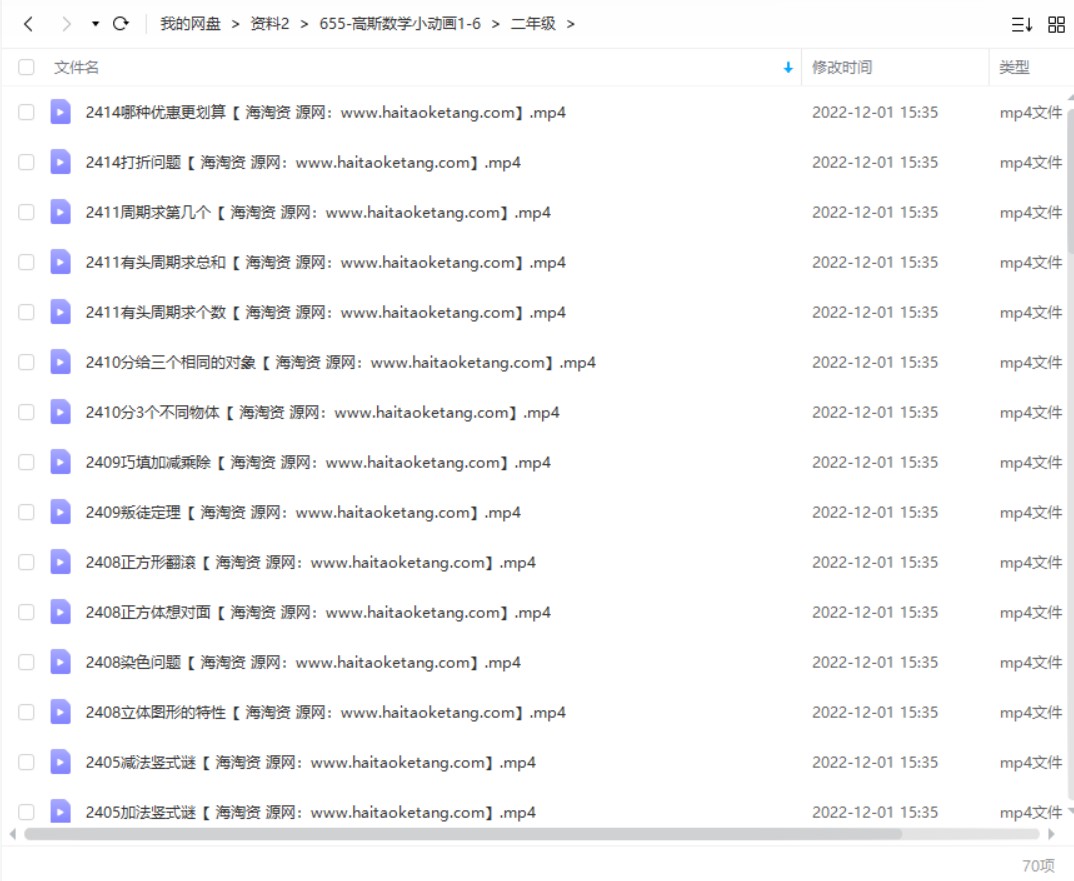Screen dimensions: 1074x881
Task: Click the horizontal scrollbar right arrow
Action: [x=1051, y=834]
